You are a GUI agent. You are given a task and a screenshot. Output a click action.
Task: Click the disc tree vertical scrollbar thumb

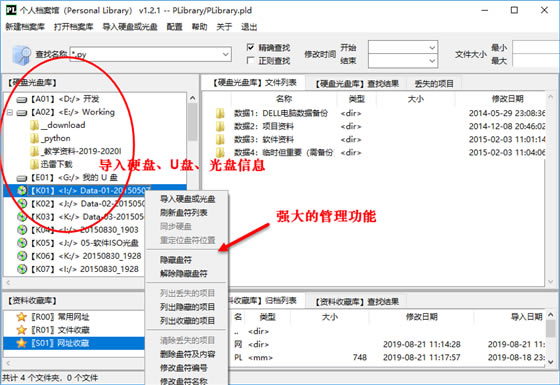coord(192,121)
